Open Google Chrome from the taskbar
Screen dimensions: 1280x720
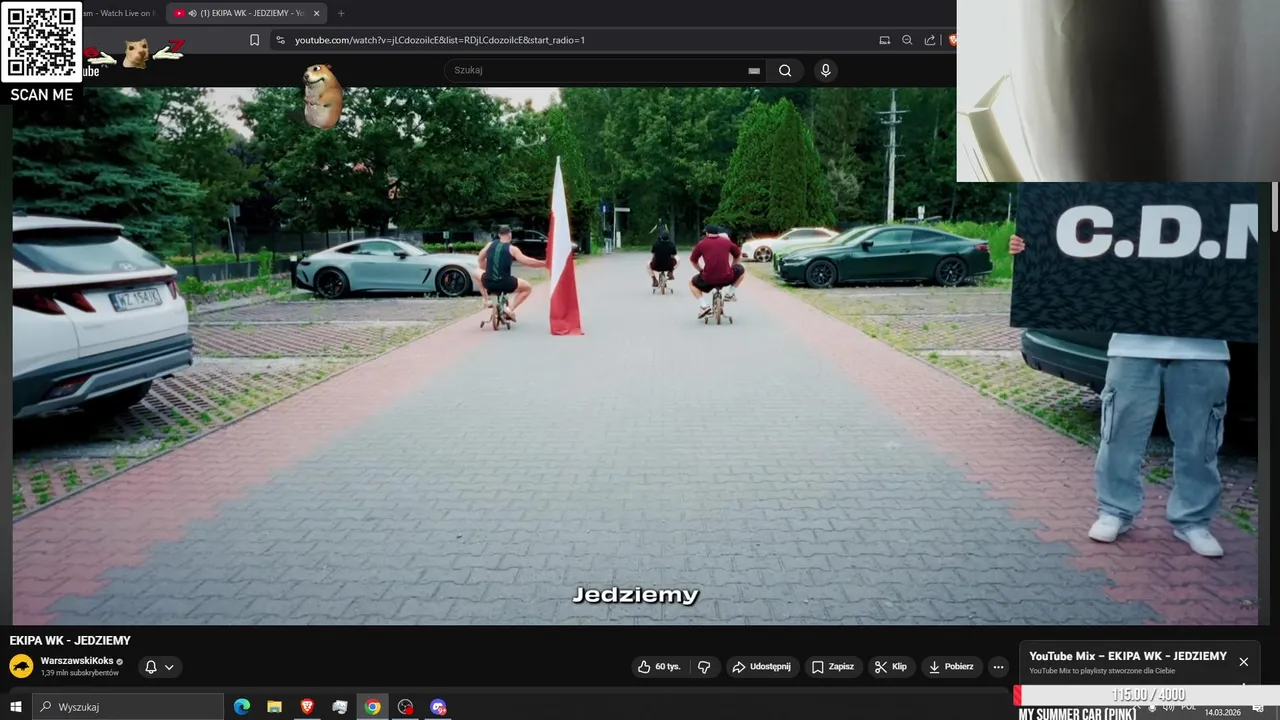click(x=372, y=707)
